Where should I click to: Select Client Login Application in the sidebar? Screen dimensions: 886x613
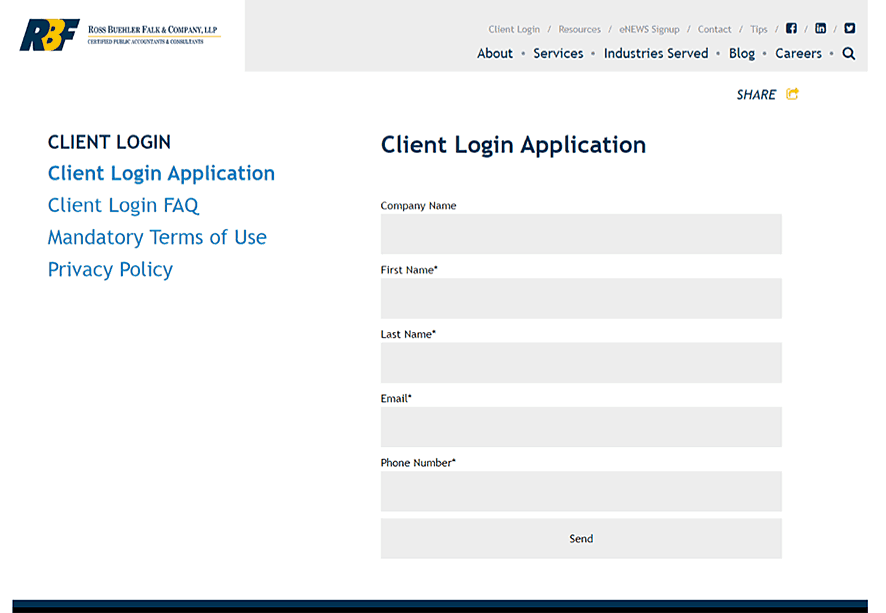click(161, 173)
